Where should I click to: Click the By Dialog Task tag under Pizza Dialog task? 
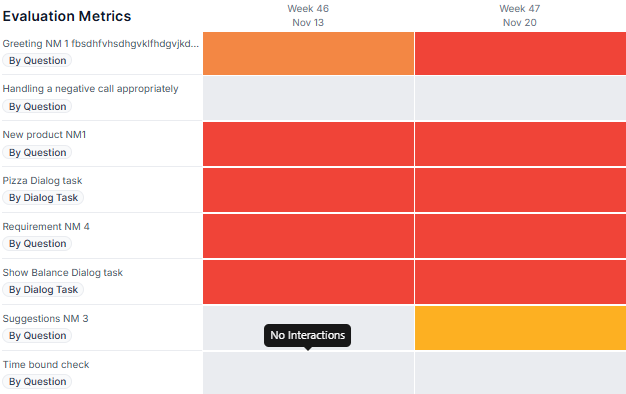[x=43, y=198]
